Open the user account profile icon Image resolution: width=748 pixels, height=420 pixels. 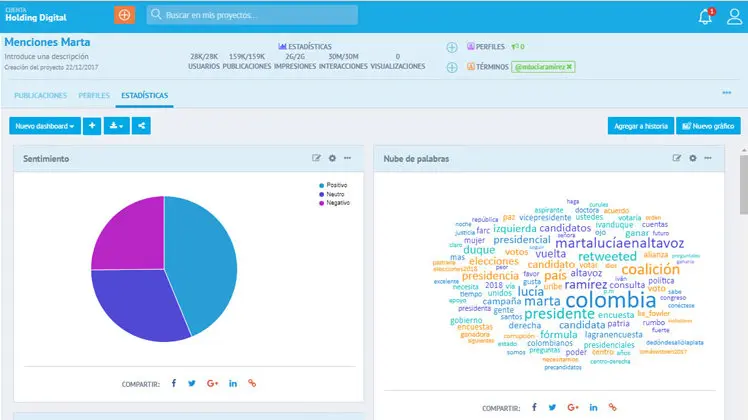[733, 16]
